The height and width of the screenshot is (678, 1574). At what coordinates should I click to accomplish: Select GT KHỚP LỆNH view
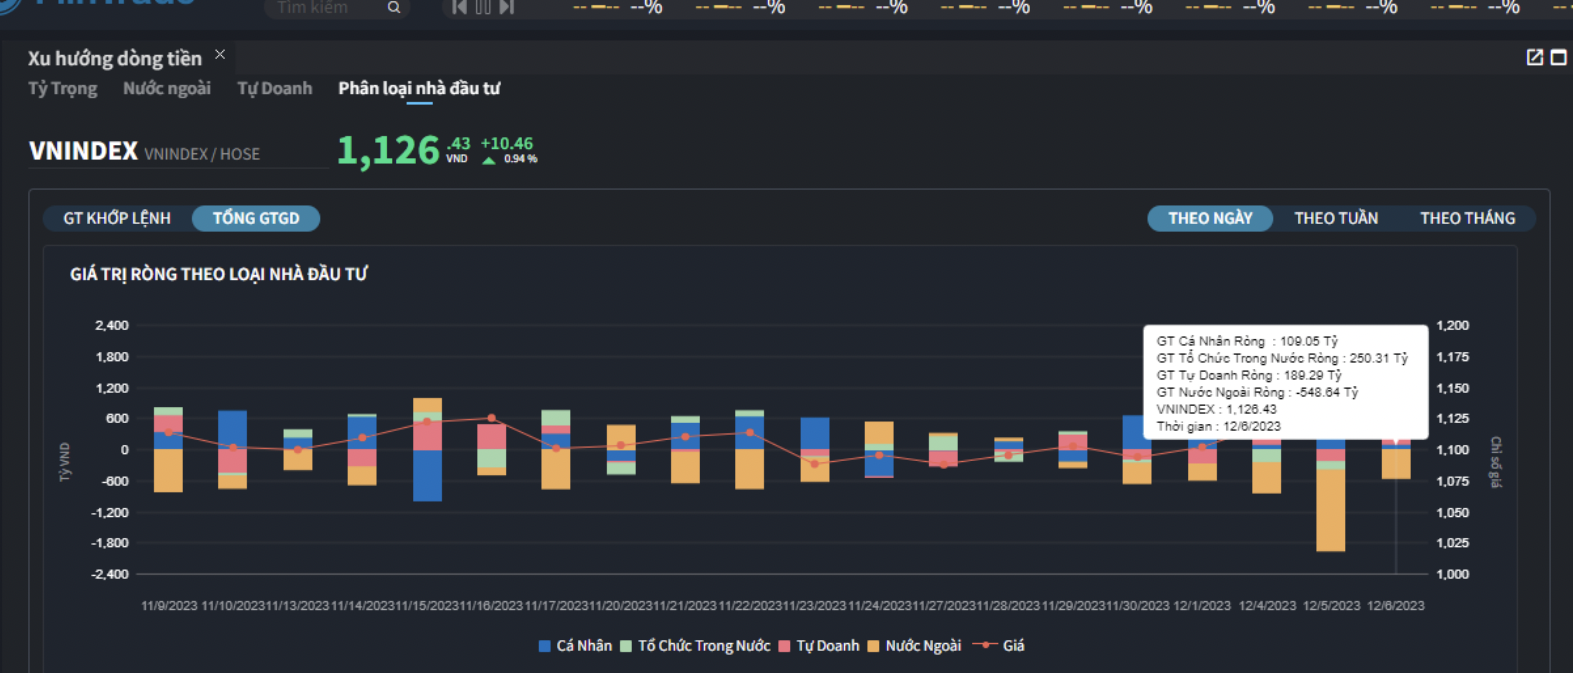pos(117,219)
